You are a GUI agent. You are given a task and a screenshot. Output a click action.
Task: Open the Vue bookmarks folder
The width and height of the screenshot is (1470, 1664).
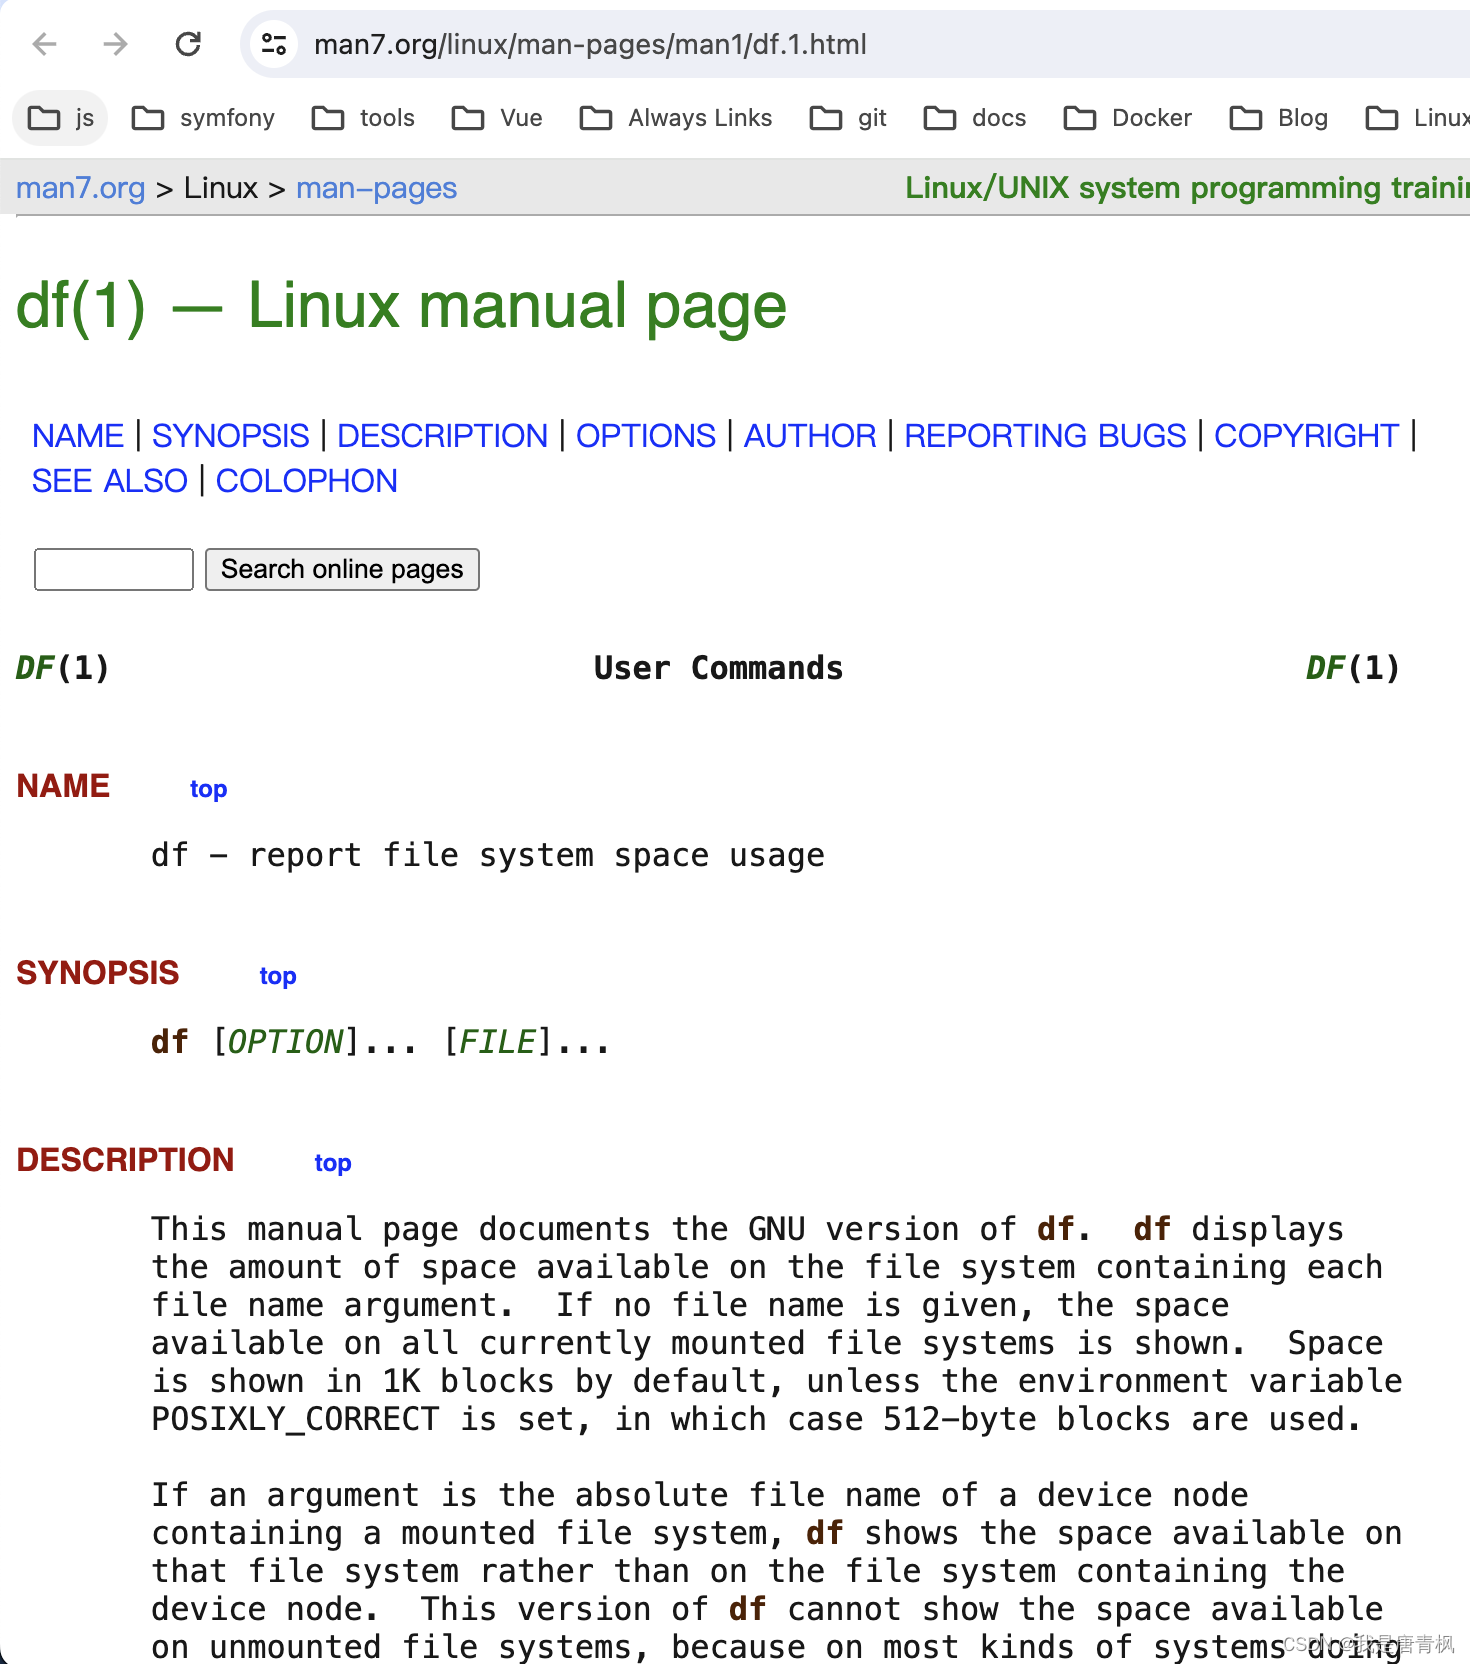(x=497, y=118)
